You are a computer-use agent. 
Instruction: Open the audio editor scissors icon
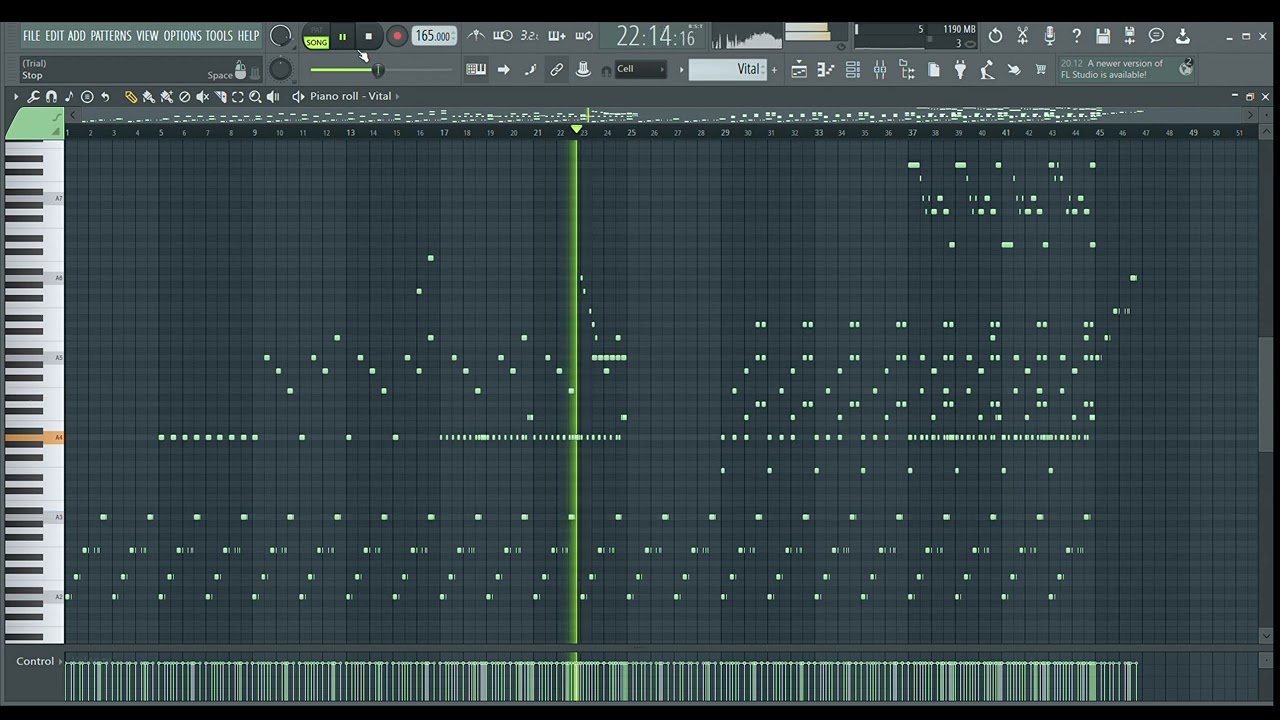coord(1023,36)
